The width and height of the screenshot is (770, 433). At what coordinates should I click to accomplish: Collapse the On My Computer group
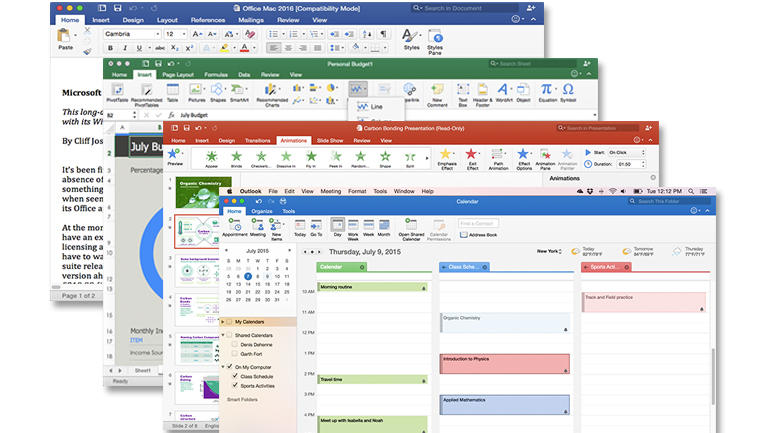pos(222,367)
